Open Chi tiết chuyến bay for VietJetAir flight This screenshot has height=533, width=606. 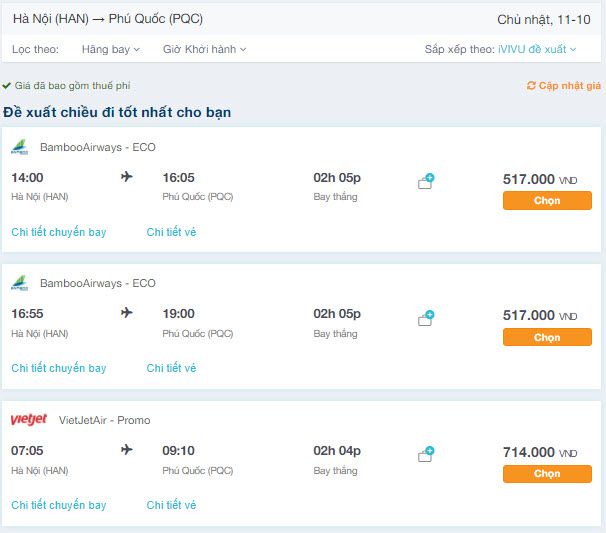(59, 505)
